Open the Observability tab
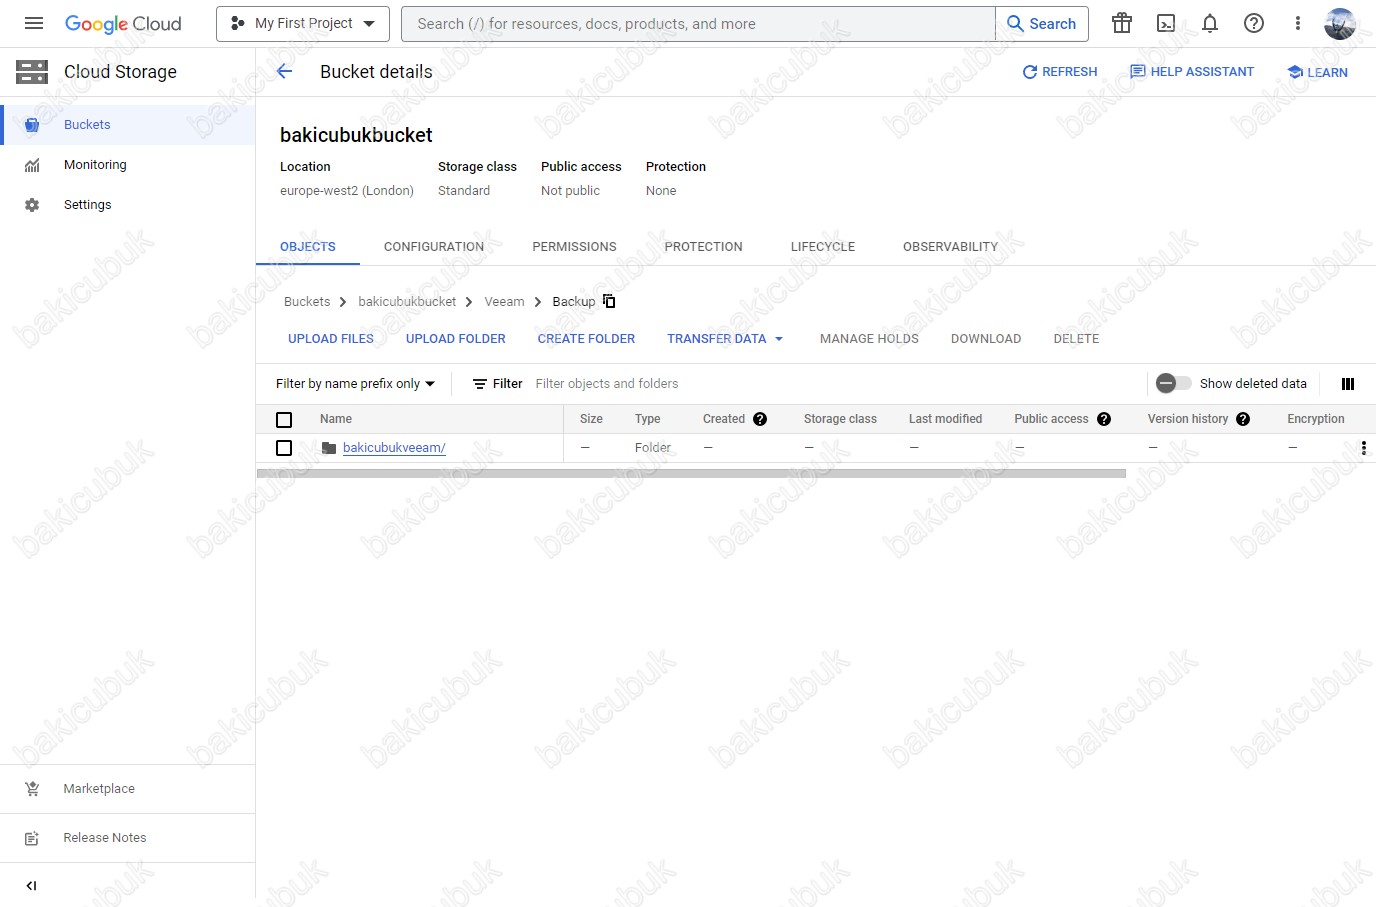1376x907 pixels. tap(950, 247)
